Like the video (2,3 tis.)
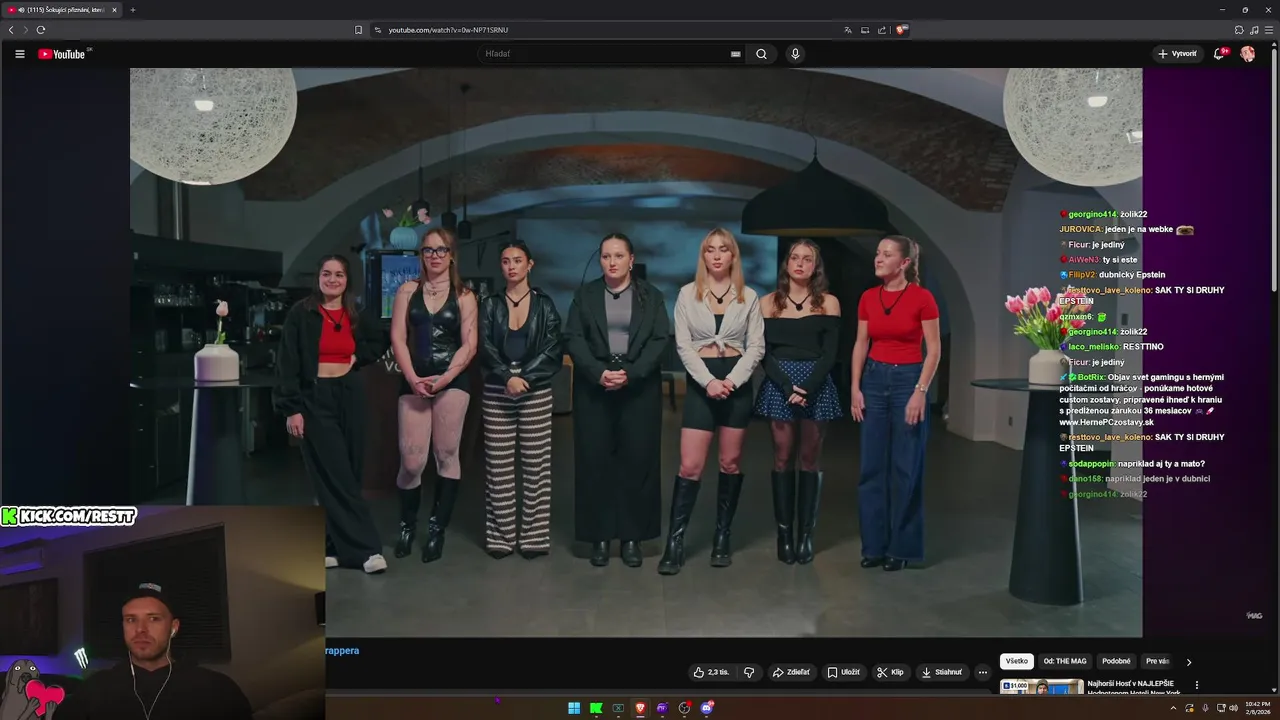The height and width of the screenshot is (720, 1280). click(711, 672)
